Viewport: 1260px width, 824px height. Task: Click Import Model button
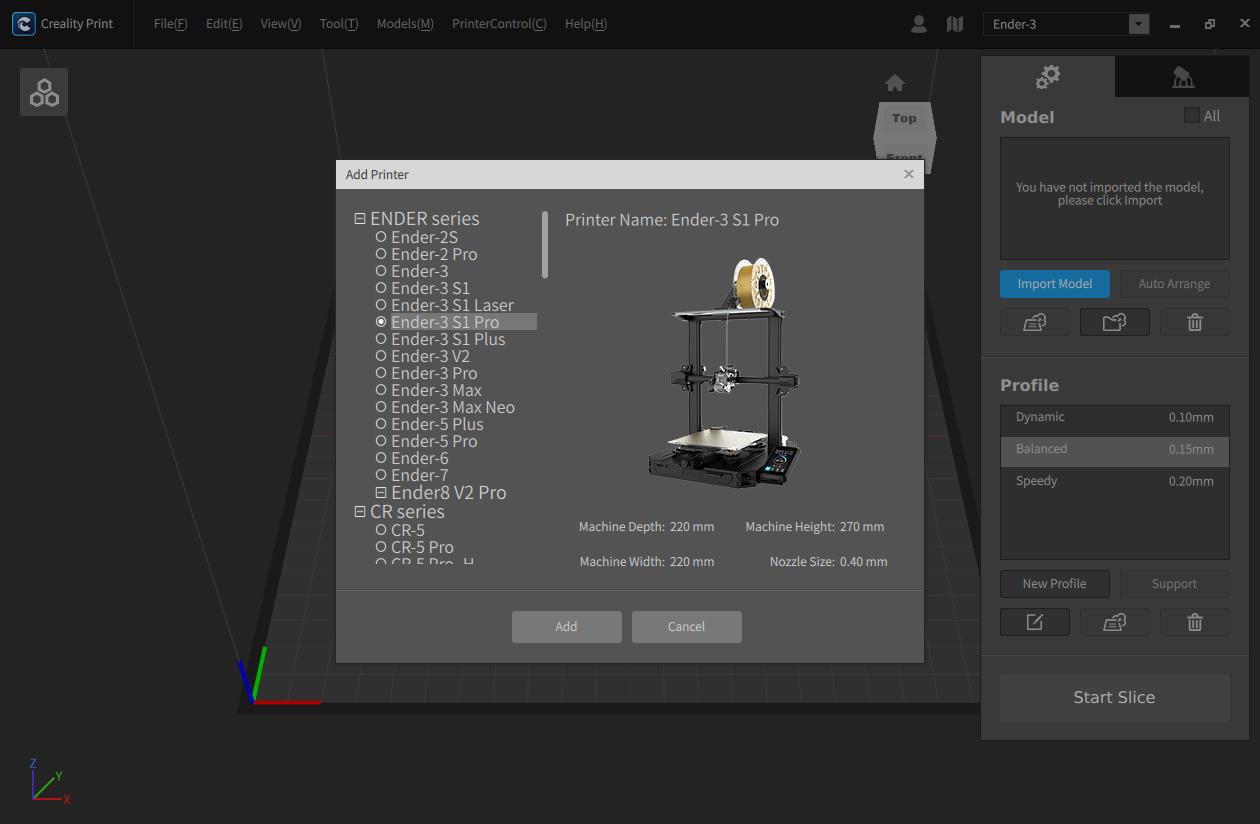point(1055,284)
